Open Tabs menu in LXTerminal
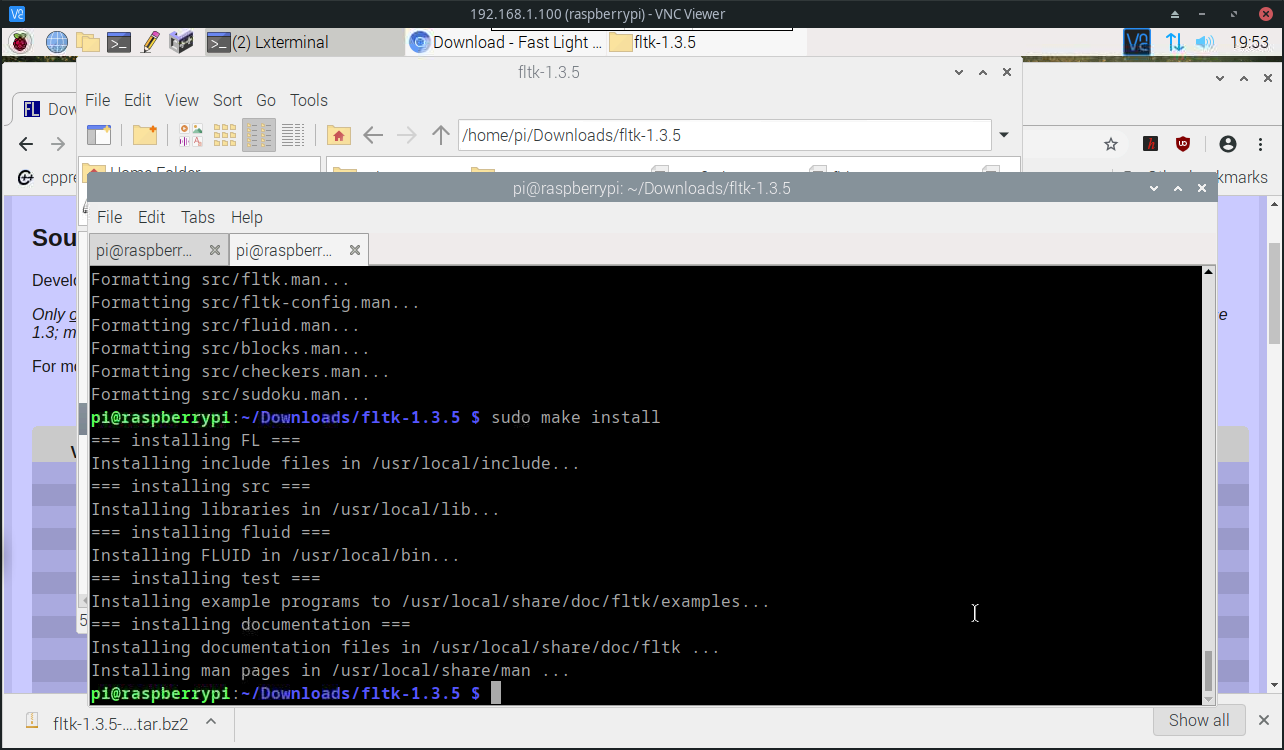 (x=198, y=217)
